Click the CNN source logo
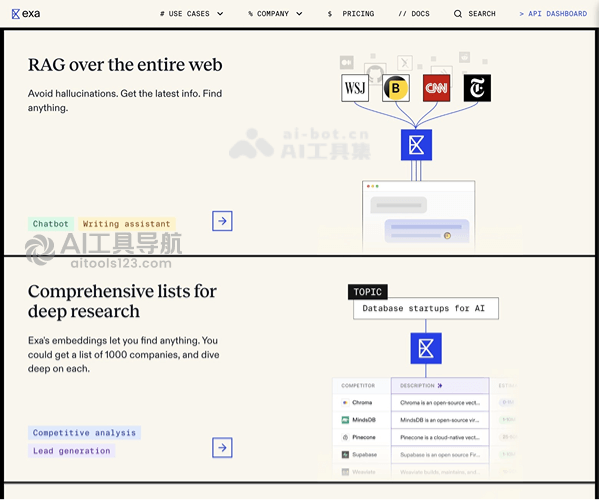The height and width of the screenshot is (500, 600). [437, 88]
